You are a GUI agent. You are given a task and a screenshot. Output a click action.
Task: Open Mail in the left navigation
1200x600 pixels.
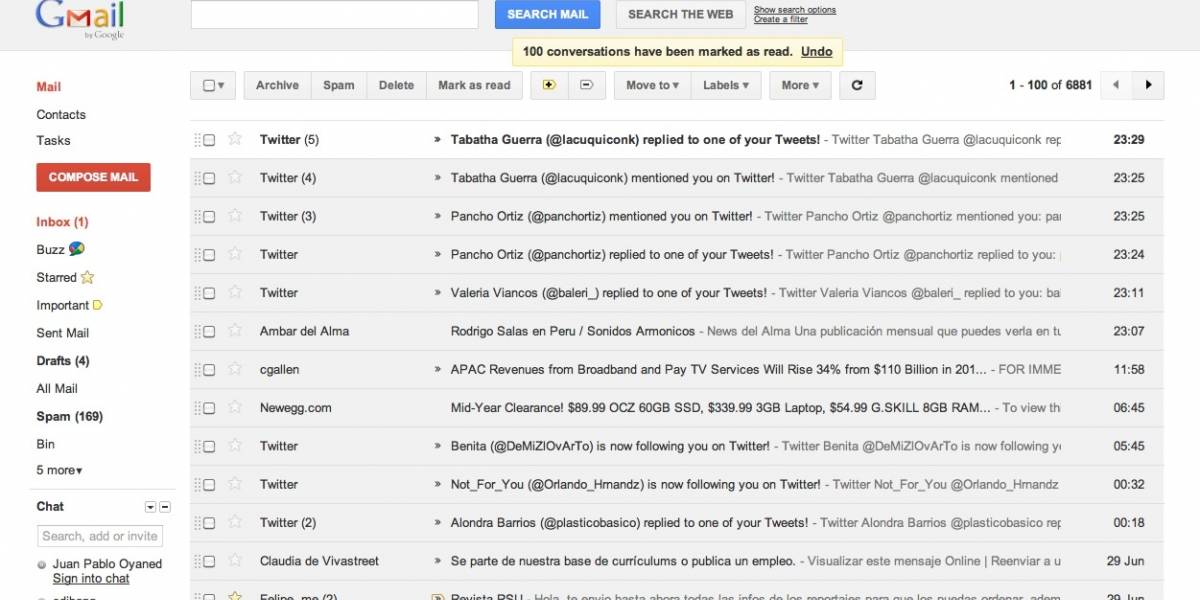(49, 87)
